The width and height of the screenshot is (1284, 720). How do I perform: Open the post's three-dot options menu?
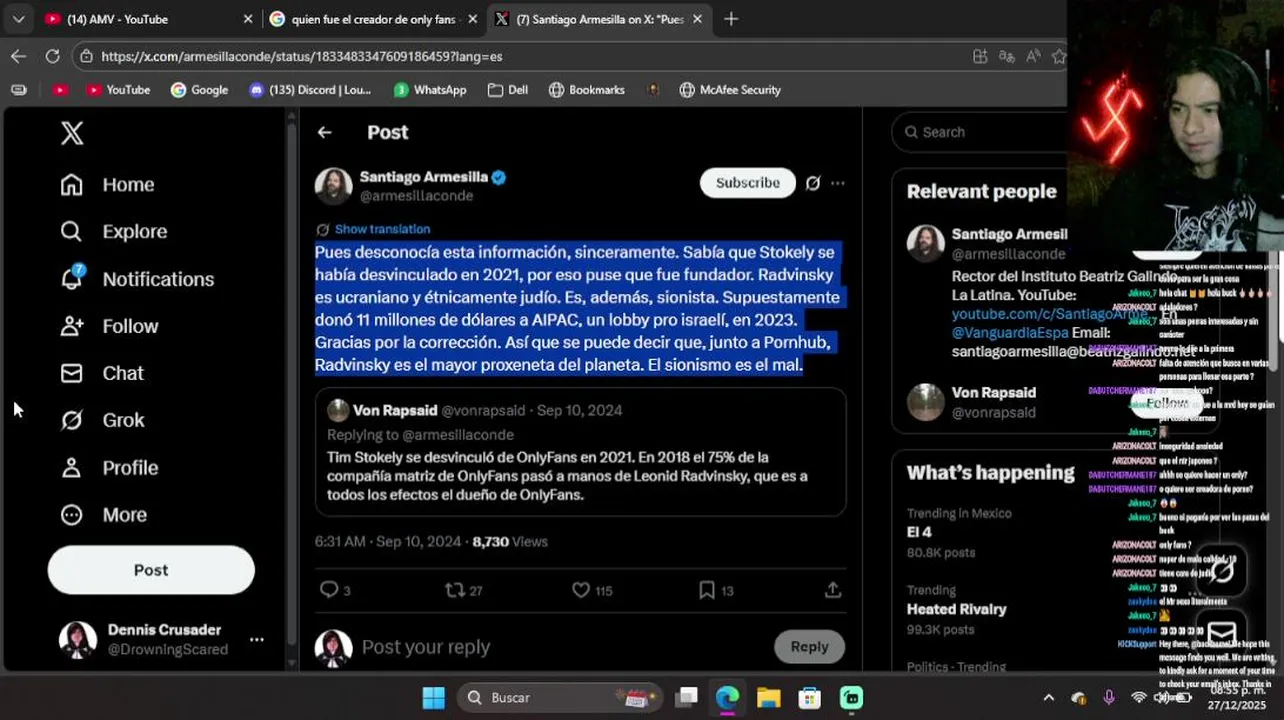click(x=838, y=183)
